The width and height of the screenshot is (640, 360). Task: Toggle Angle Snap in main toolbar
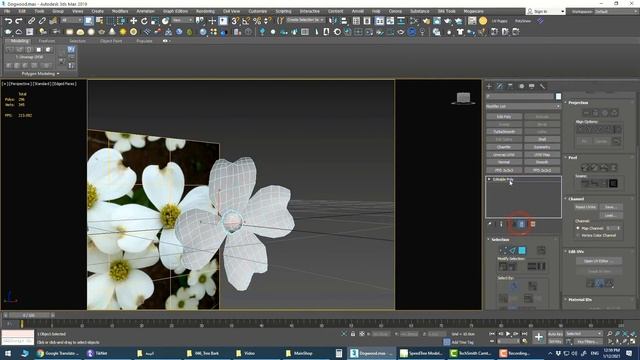point(246,20)
